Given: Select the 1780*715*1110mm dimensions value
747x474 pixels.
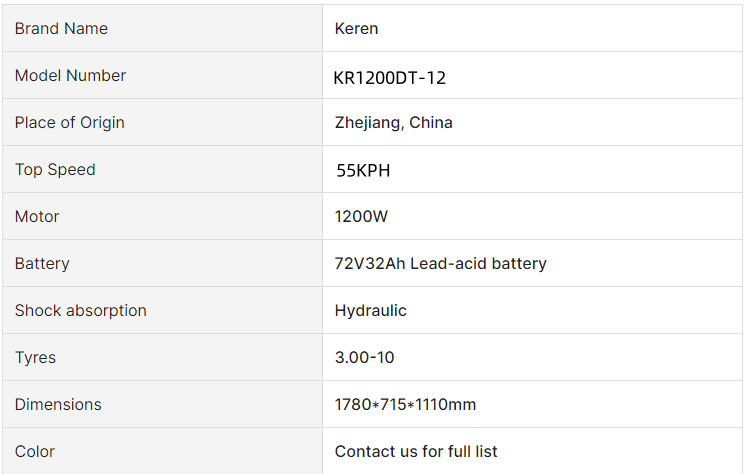Looking at the screenshot, I should [x=405, y=404].
